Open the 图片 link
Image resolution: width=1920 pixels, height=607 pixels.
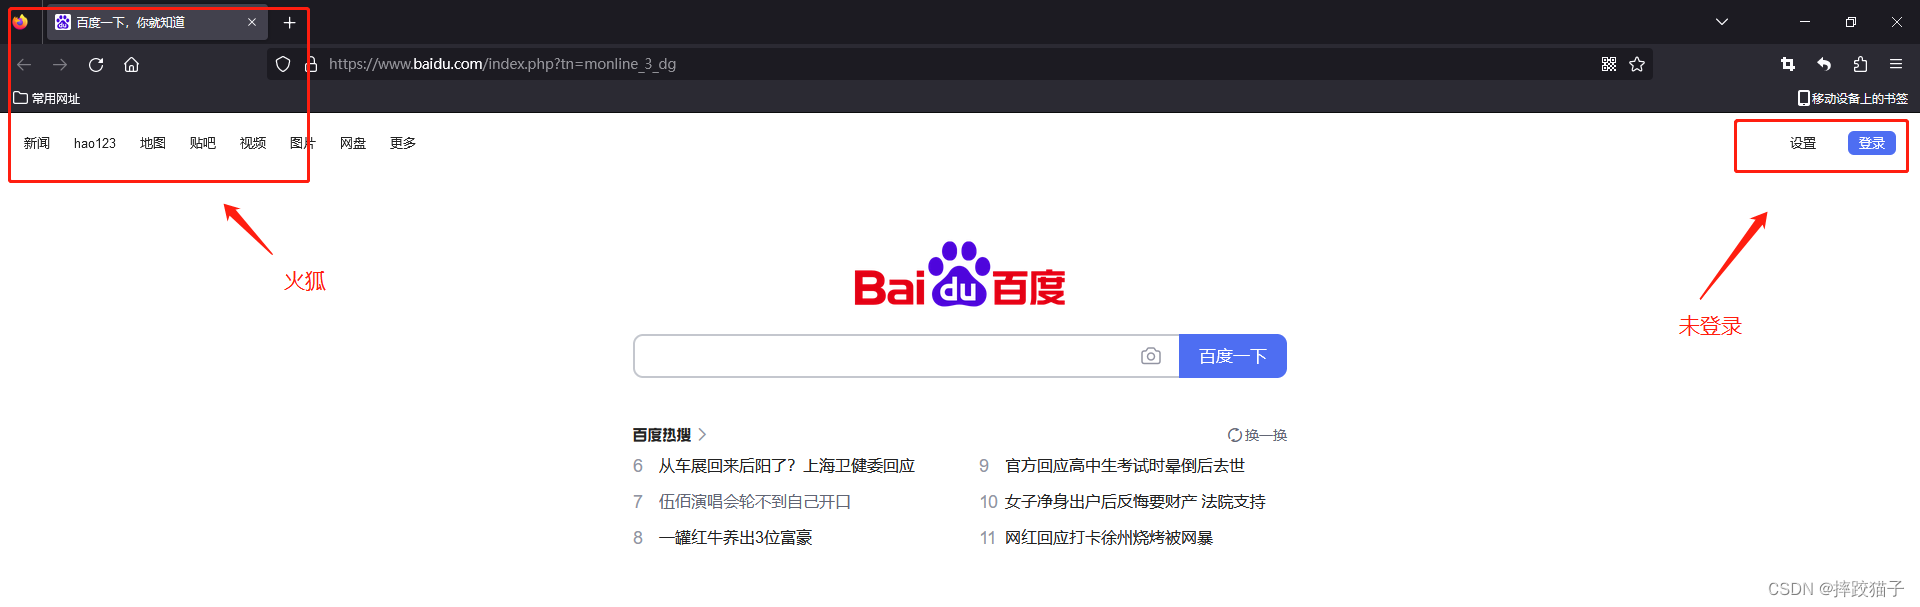click(x=303, y=143)
